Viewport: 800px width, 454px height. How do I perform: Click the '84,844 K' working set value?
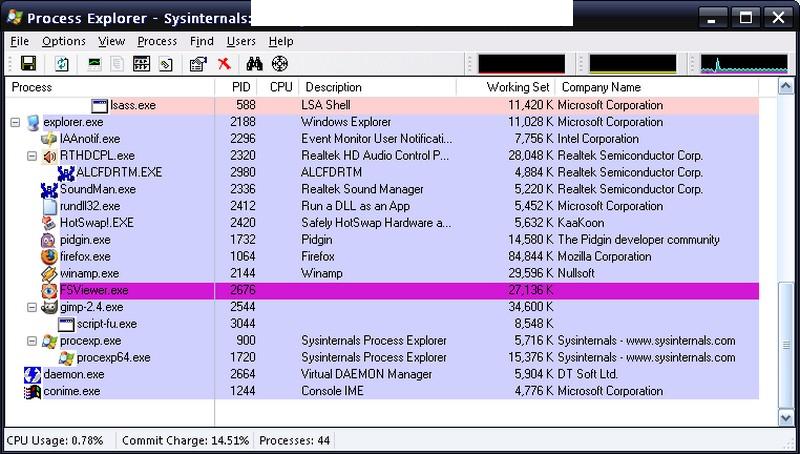coord(531,257)
